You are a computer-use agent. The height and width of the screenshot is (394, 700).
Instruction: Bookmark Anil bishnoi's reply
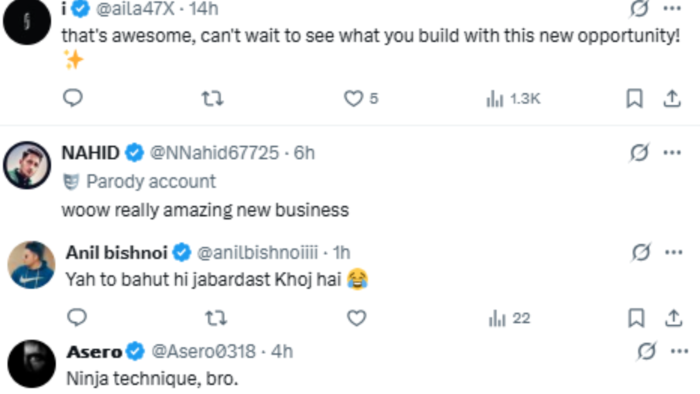tap(636, 318)
